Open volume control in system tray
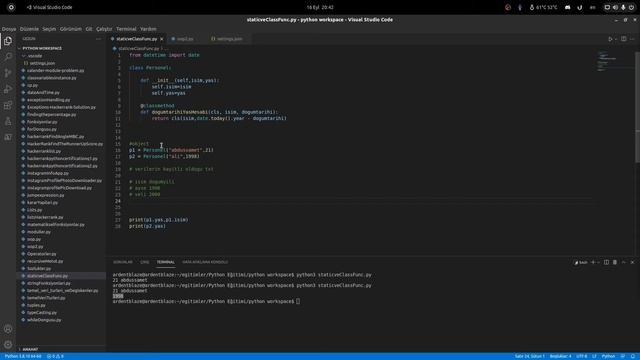The width and height of the screenshot is (640, 360). point(616,7)
